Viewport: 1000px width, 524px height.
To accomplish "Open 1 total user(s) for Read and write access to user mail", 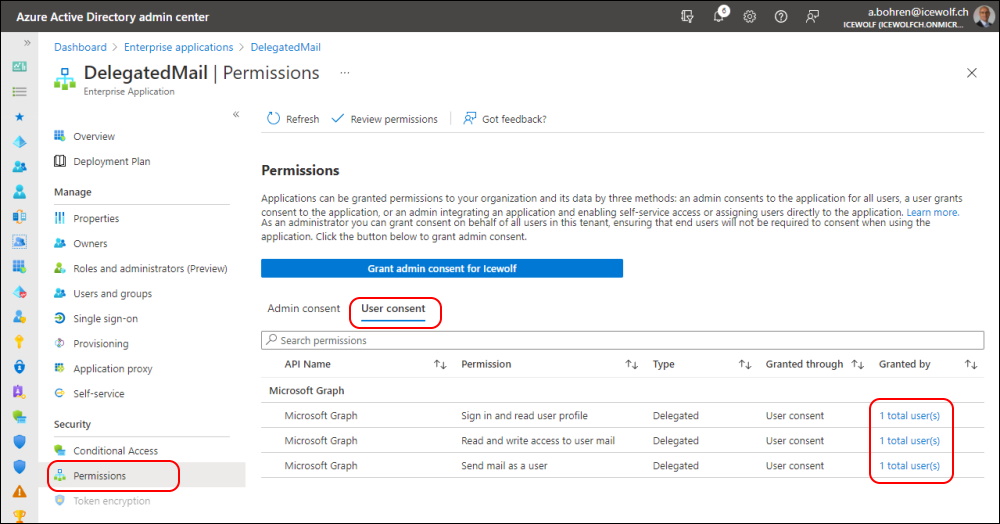I will pyautogui.click(x=909, y=440).
